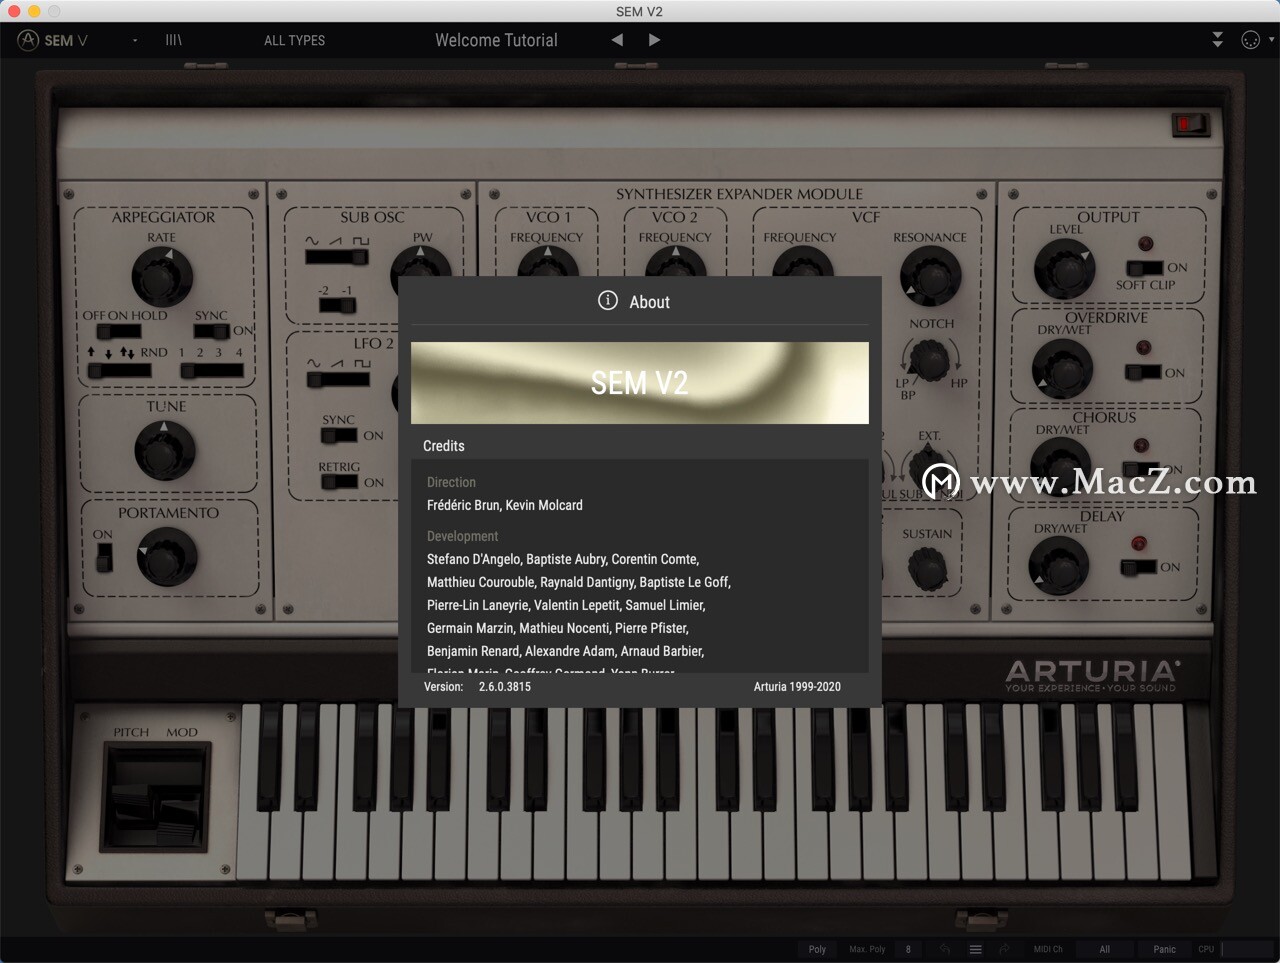The image size is (1280, 963).
Task: Adjust the Arpeggiator RATE knob
Action: (162, 276)
